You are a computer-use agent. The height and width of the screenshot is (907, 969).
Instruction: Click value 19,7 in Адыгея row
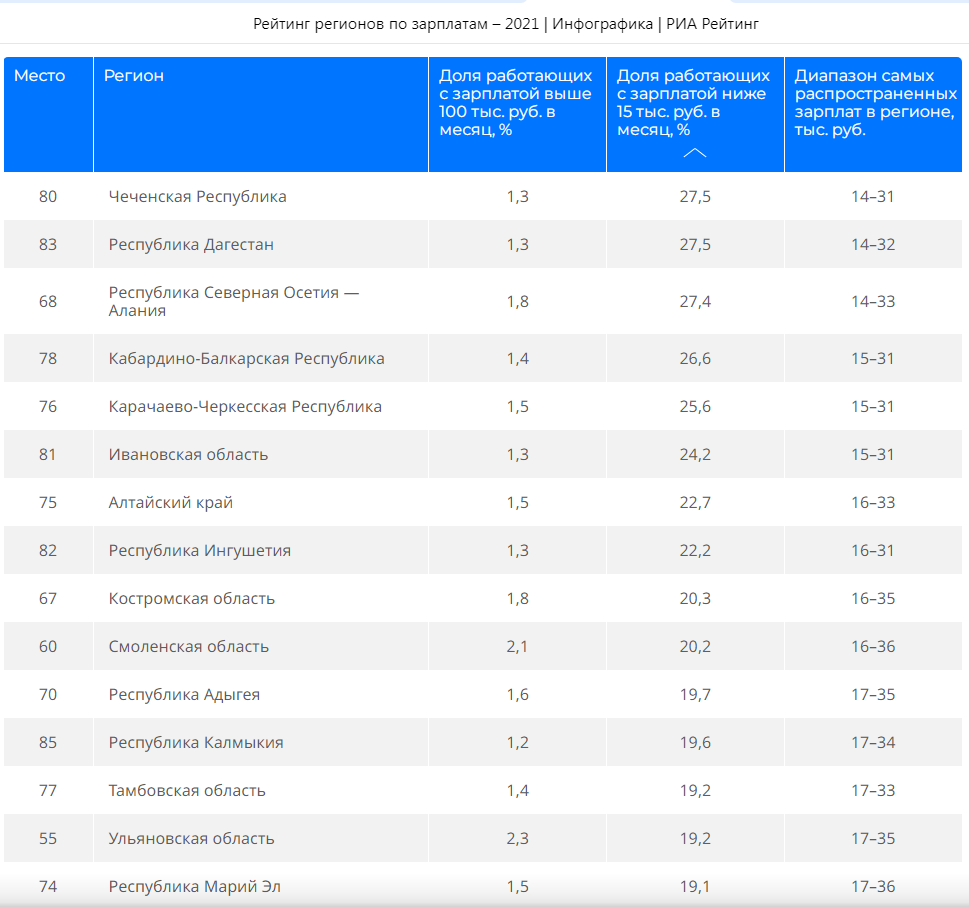pyautogui.click(x=695, y=694)
